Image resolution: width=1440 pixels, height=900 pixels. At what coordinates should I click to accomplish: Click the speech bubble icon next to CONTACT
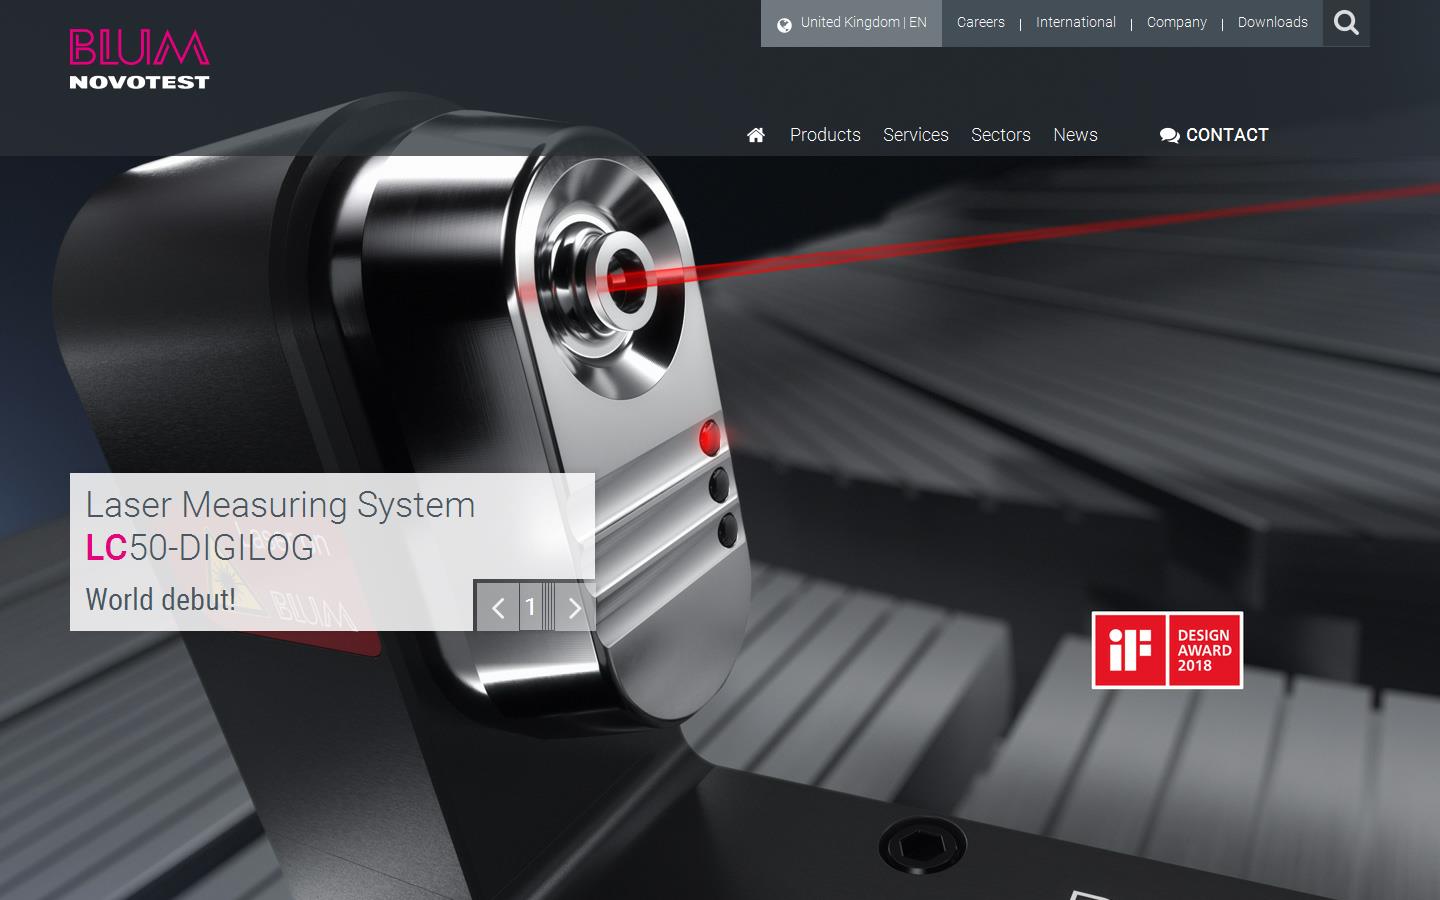[1168, 134]
